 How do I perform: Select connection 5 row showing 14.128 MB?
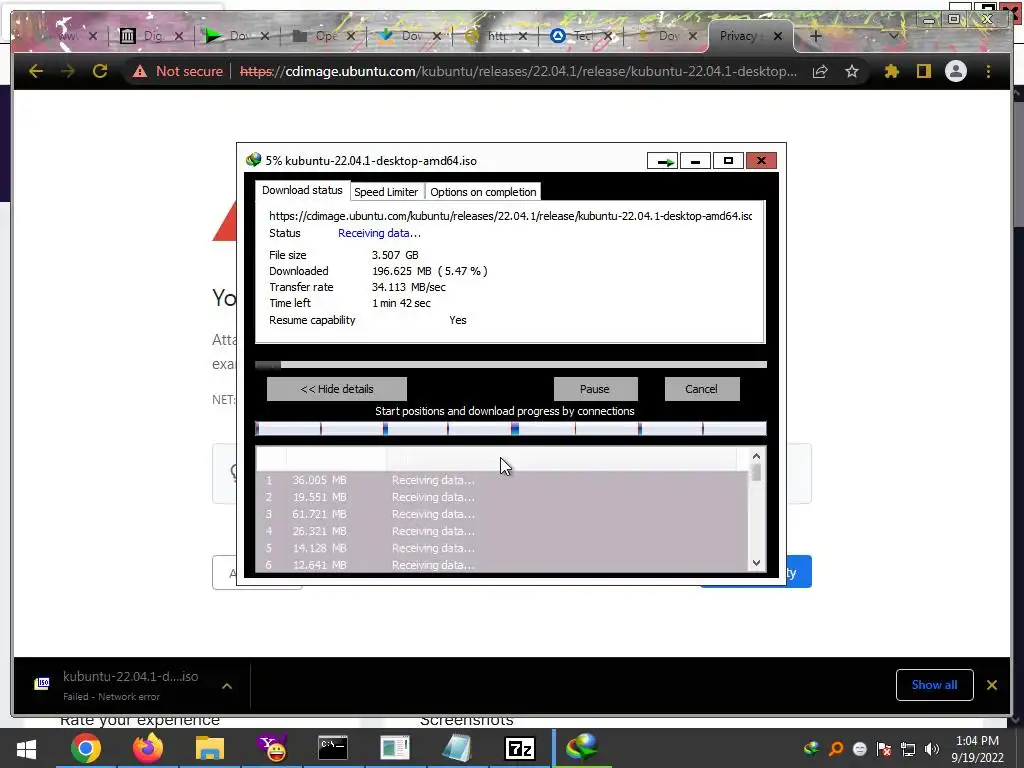pyautogui.click(x=502, y=548)
